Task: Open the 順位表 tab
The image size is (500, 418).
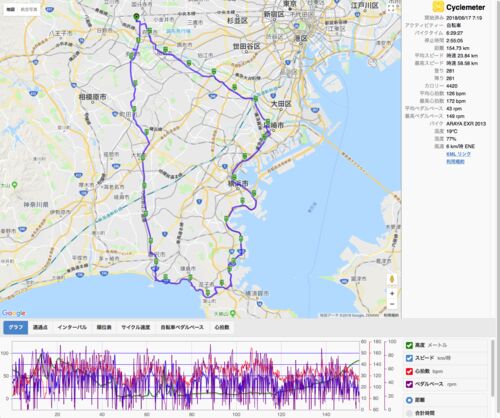Action: click(104, 328)
